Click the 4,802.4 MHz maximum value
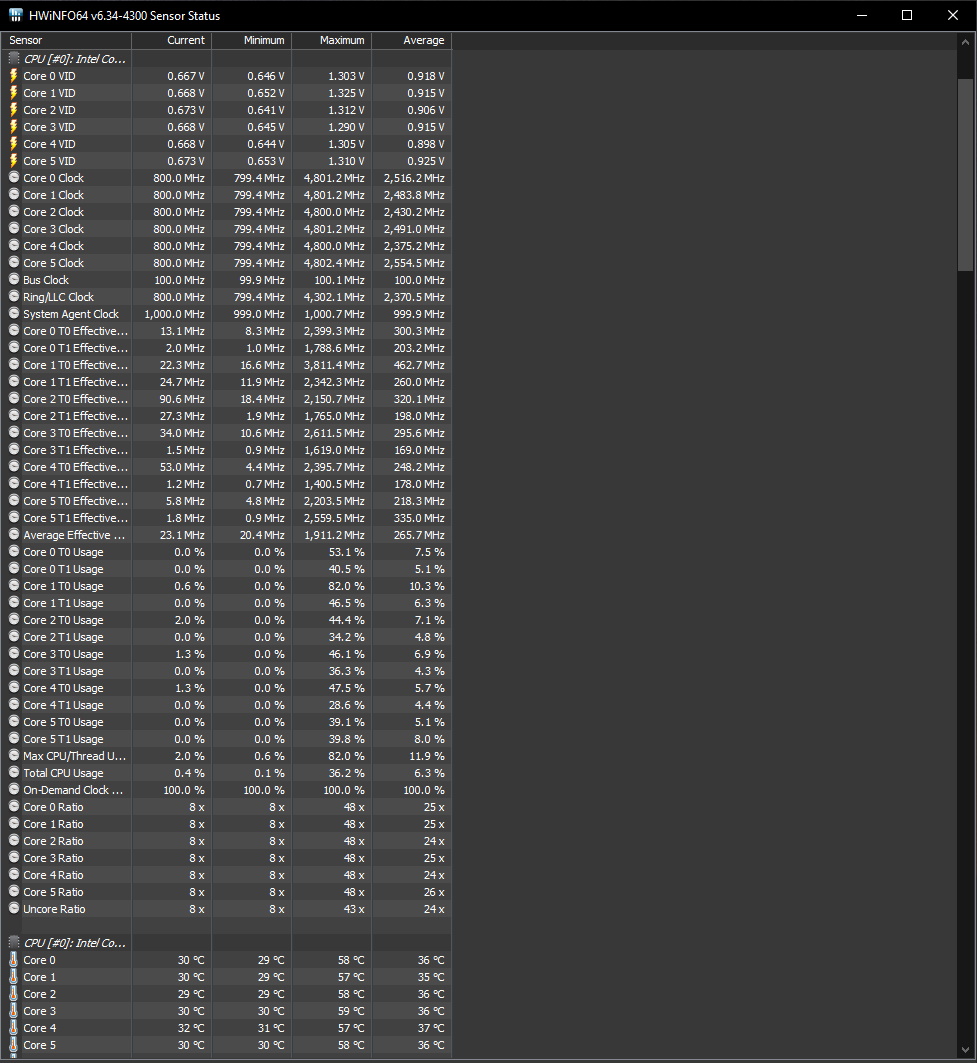 [x=334, y=263]
